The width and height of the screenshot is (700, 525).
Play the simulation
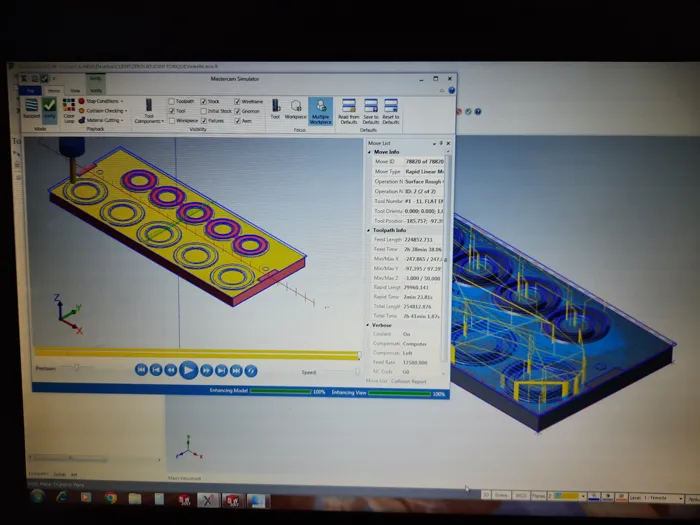[188, 370]
